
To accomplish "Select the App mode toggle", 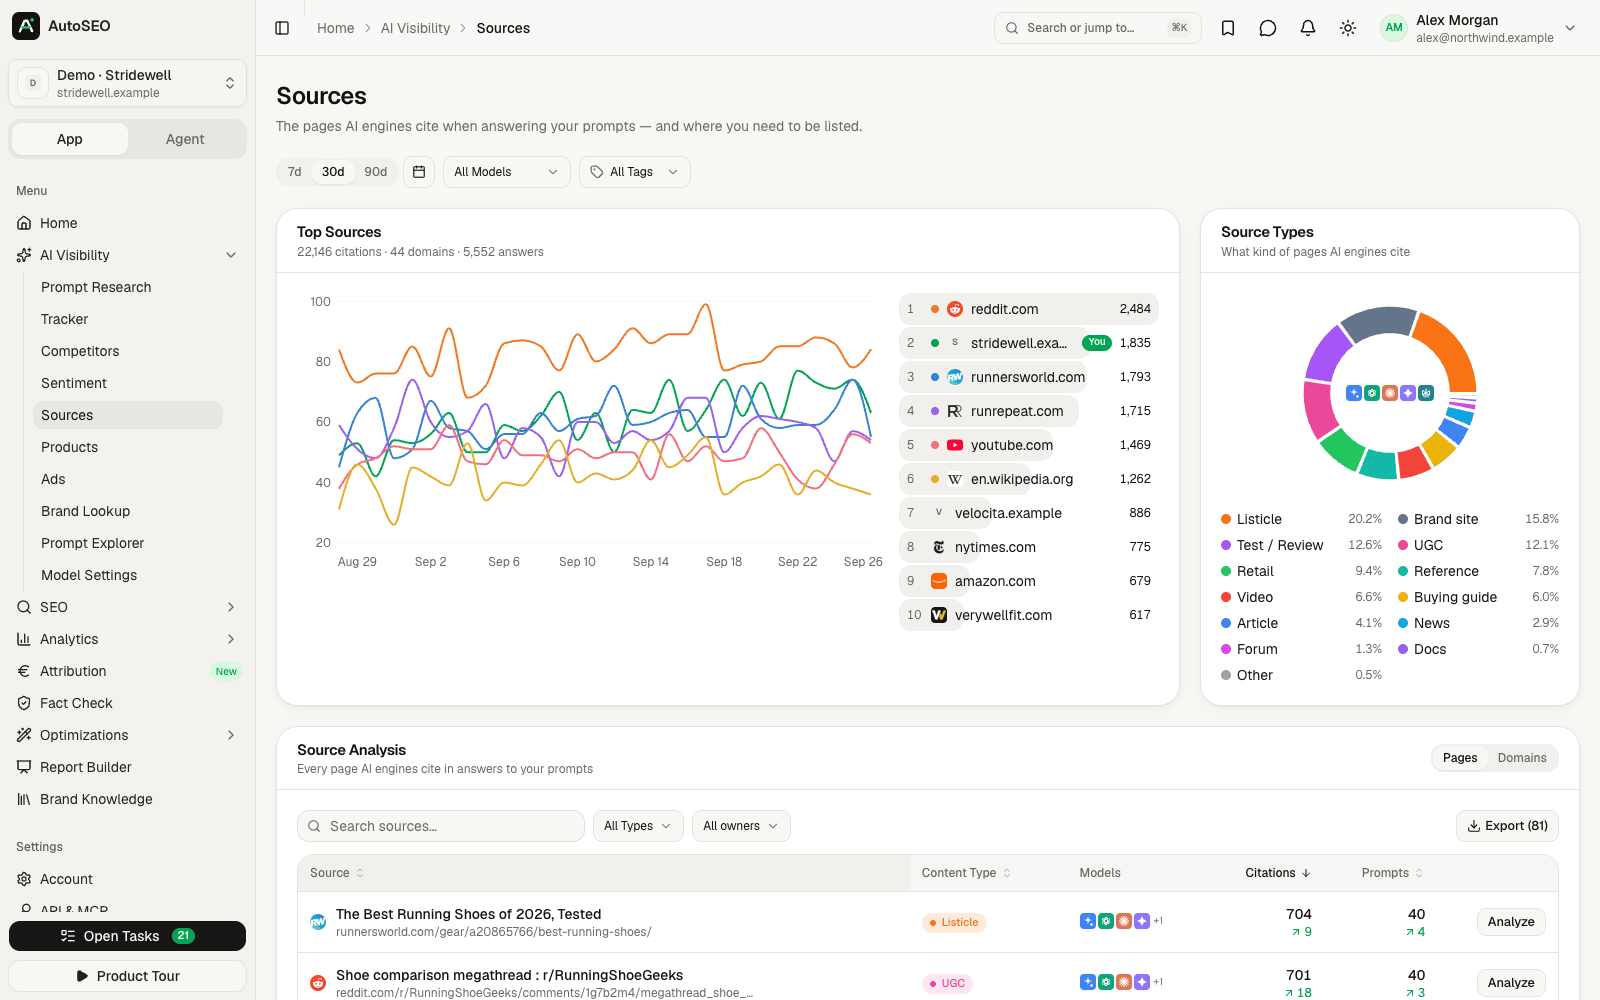I will (70, 139).
